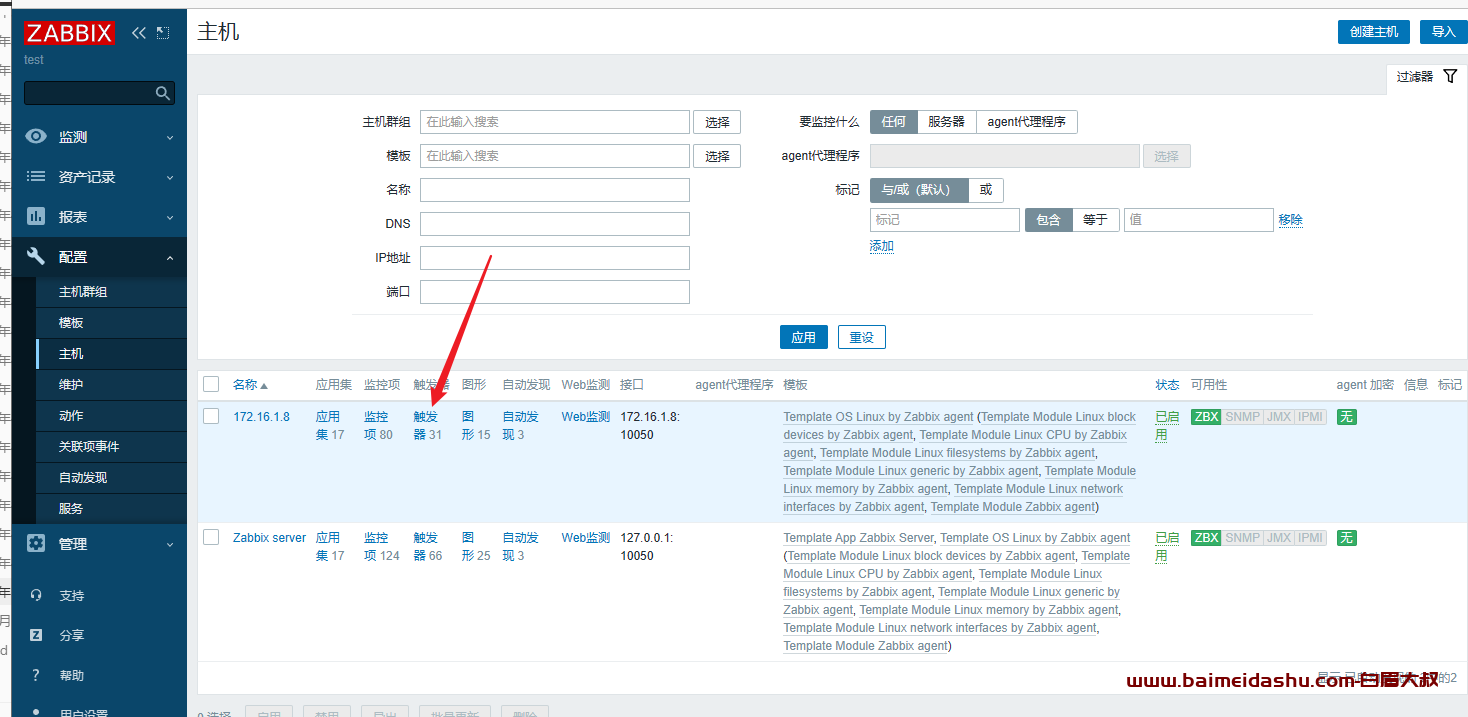1468x717 pixels.
Task: Click the 已启用 status for 172.16.1.8
Action: tap(1167, 426)
